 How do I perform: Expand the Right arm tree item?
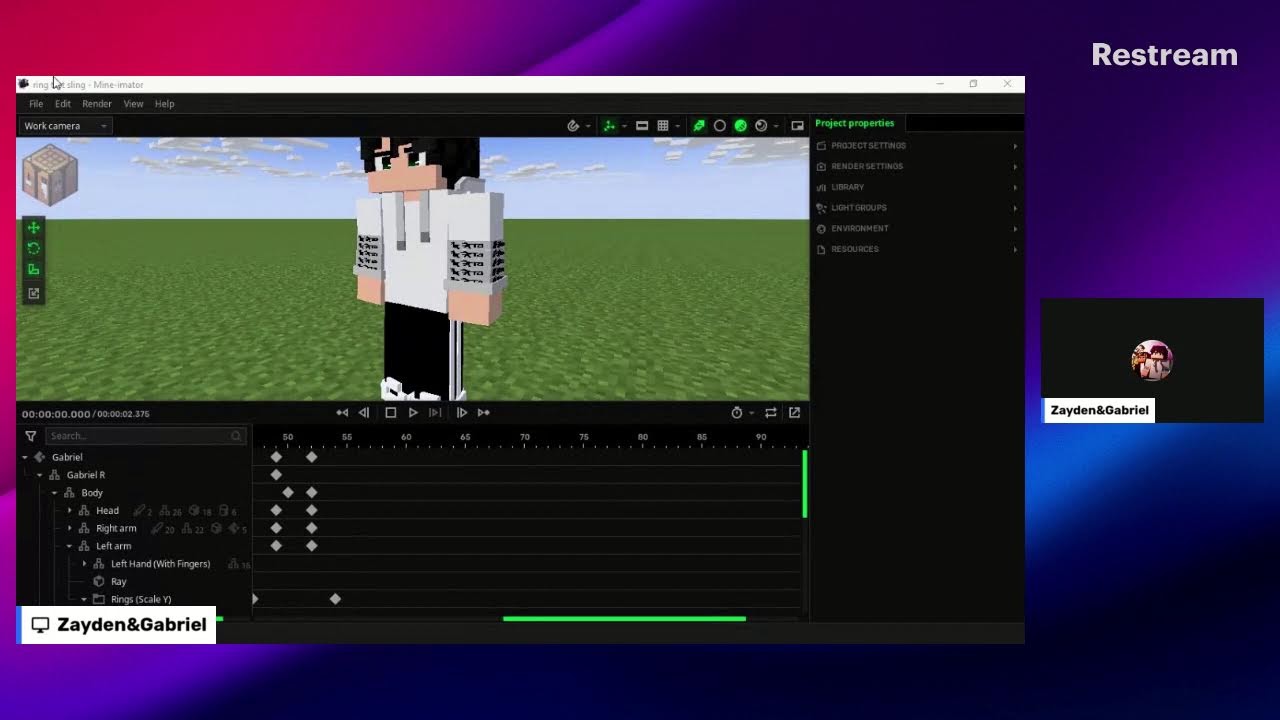[x=70, y=529]
